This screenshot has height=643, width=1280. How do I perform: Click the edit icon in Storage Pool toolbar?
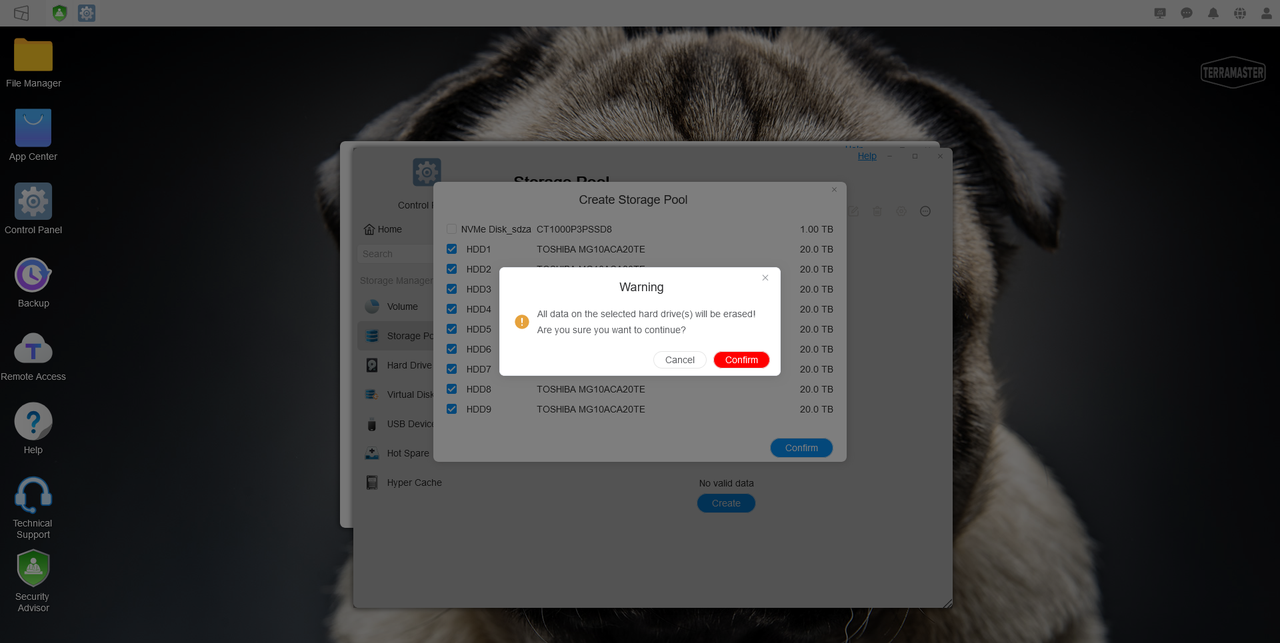(853, 211)
